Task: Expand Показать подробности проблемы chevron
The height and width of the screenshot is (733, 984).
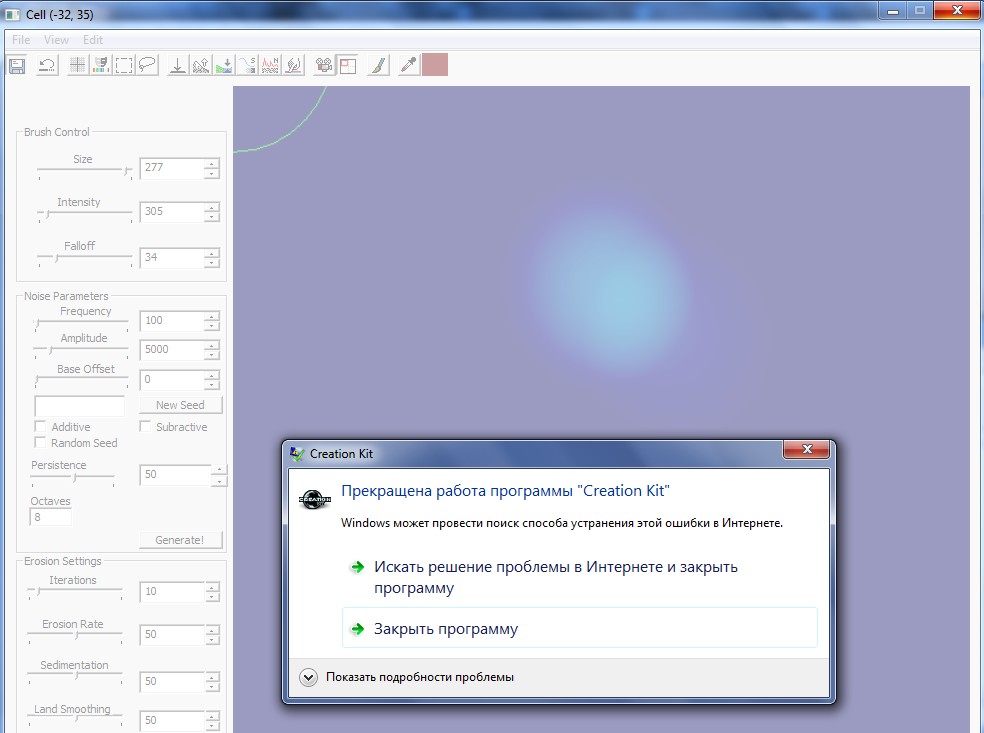Action: [x=308, y=677]
